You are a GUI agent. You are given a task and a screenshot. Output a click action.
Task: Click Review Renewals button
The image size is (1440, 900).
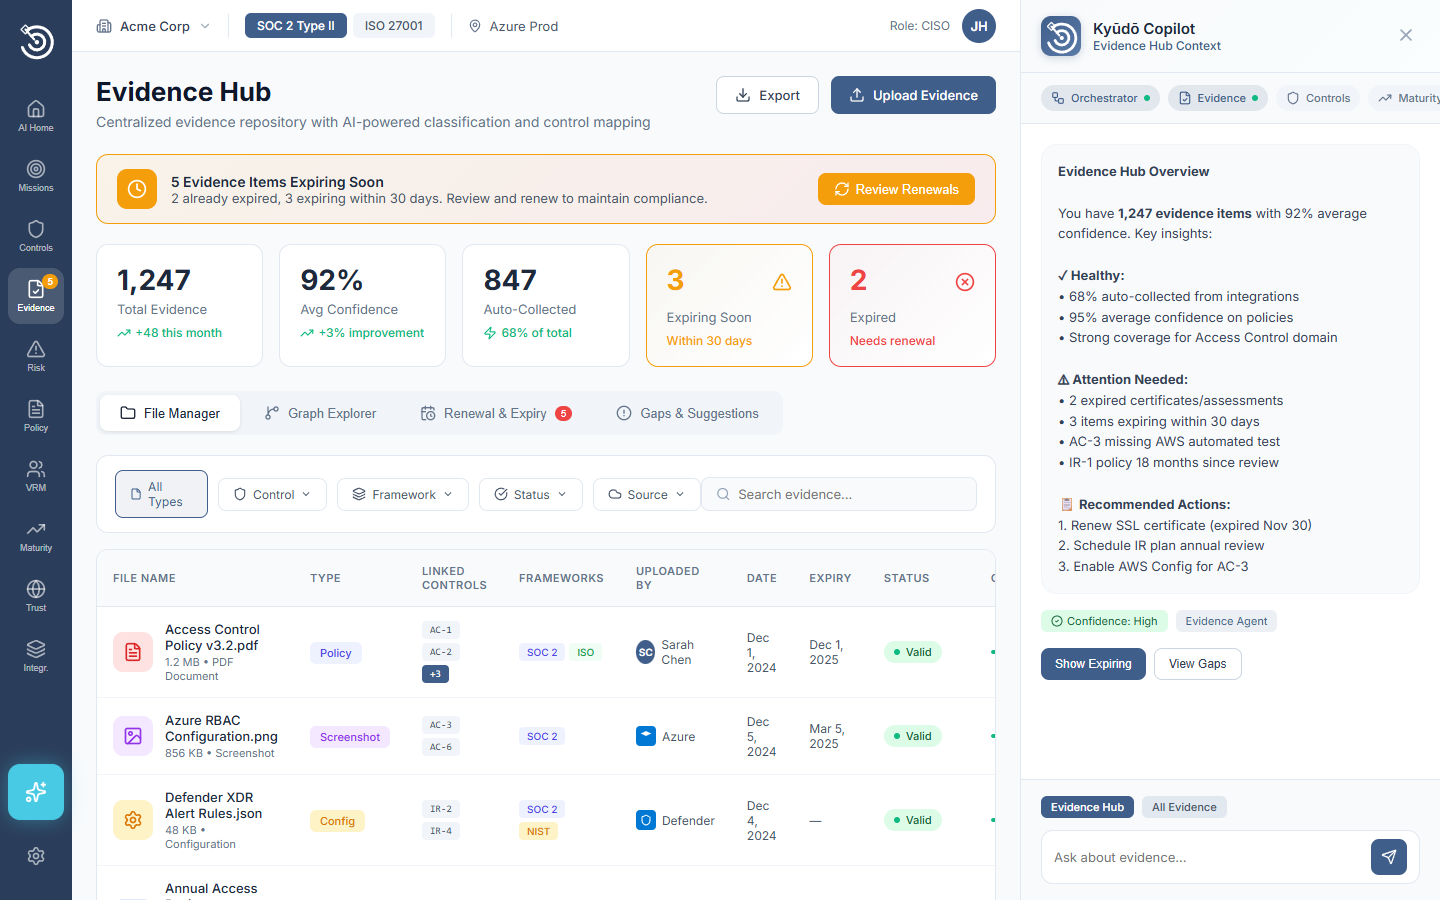point(896,189)
